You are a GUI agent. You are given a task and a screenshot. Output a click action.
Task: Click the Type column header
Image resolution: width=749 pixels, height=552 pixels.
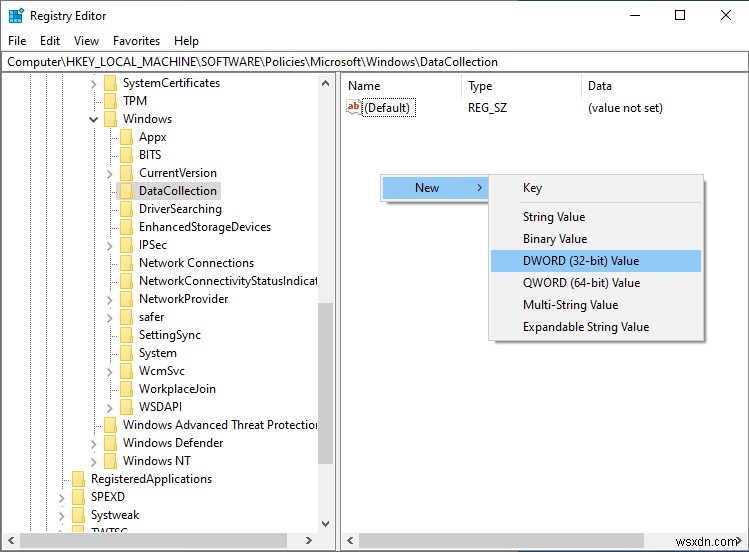click(522, 86)
